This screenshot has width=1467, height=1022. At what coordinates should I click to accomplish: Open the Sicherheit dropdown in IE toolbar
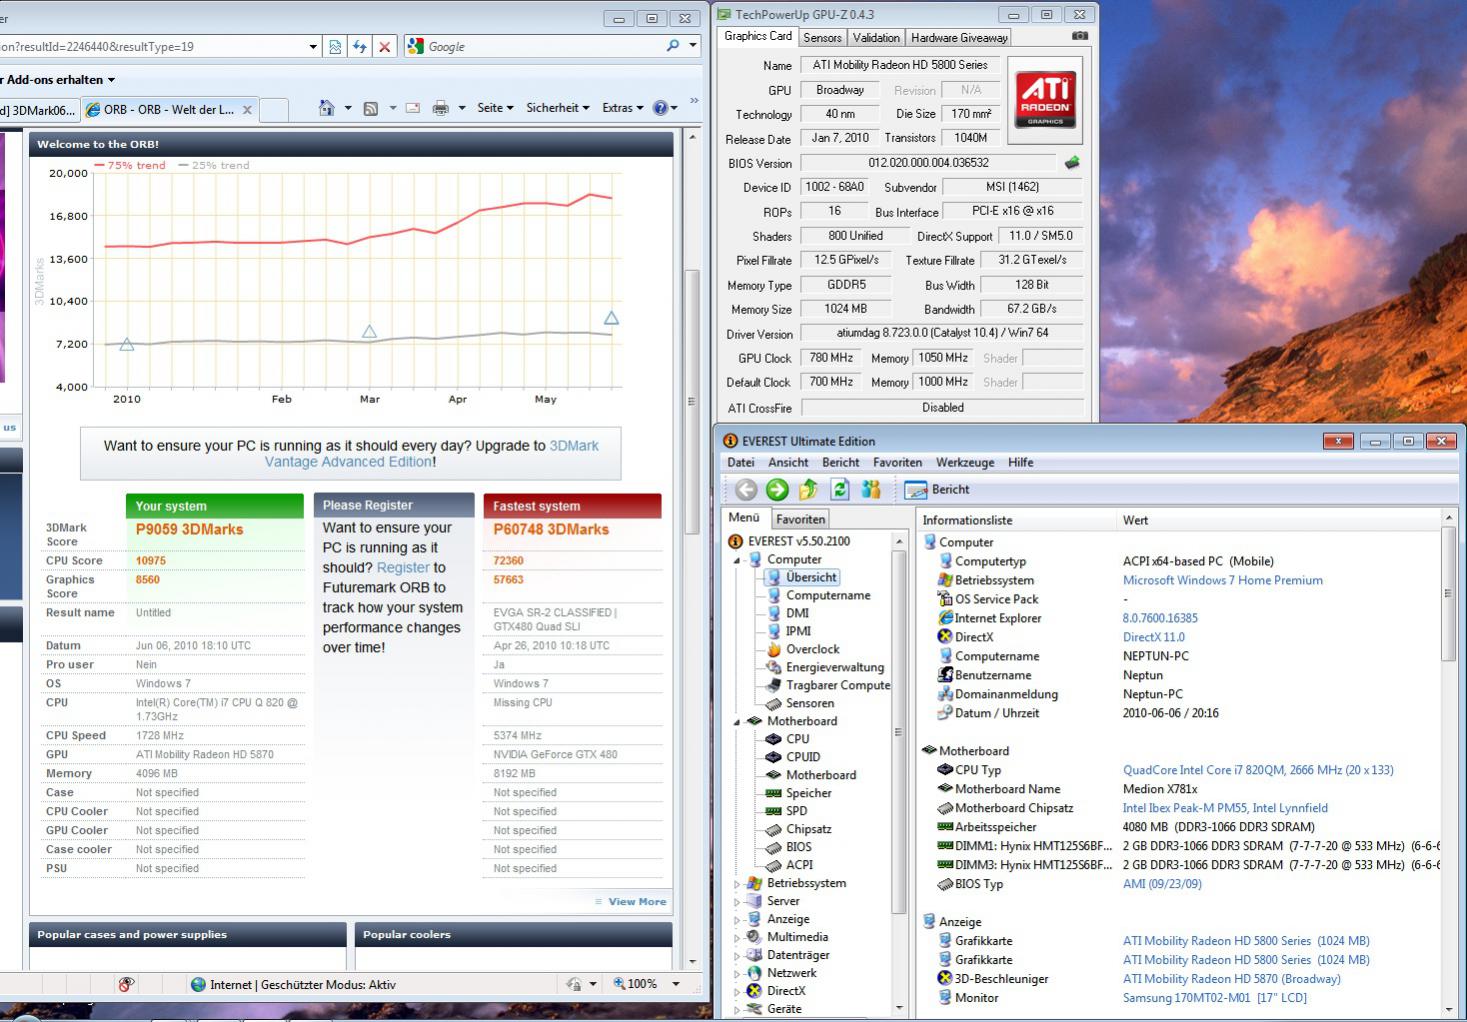pyautogui.click(x=558, y=108)
